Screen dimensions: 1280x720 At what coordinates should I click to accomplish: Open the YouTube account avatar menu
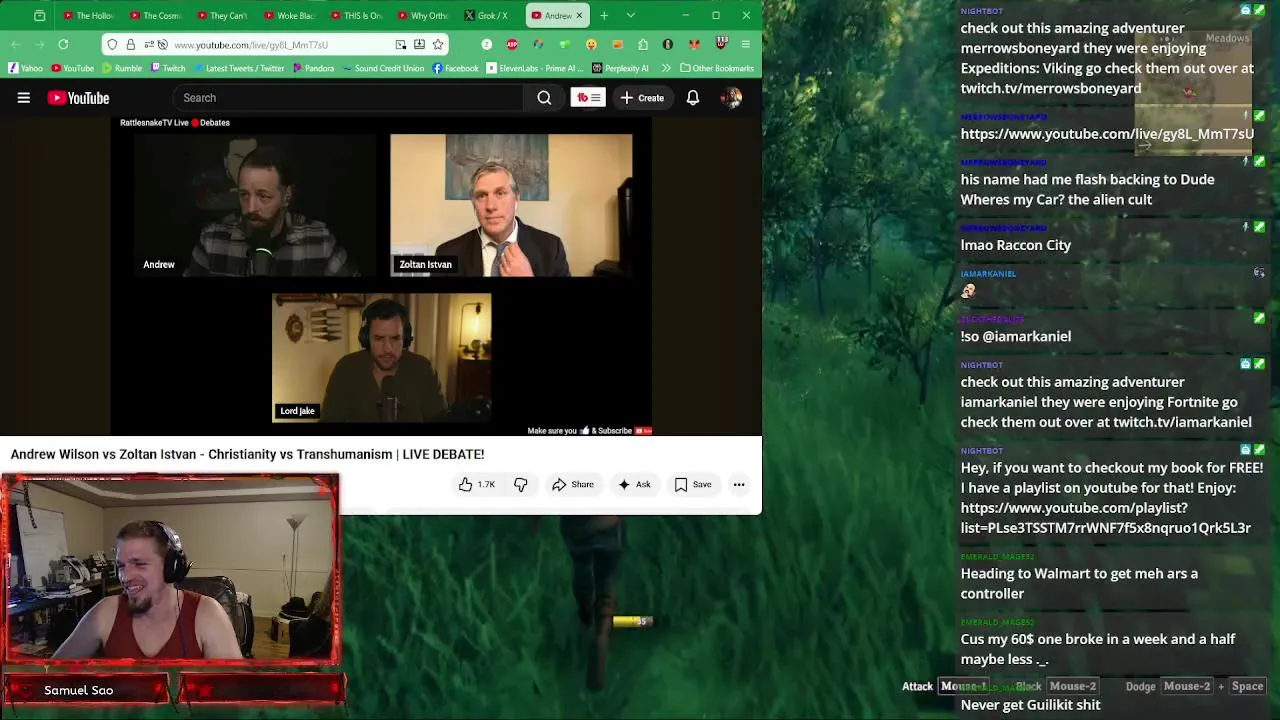coord(731,98)
